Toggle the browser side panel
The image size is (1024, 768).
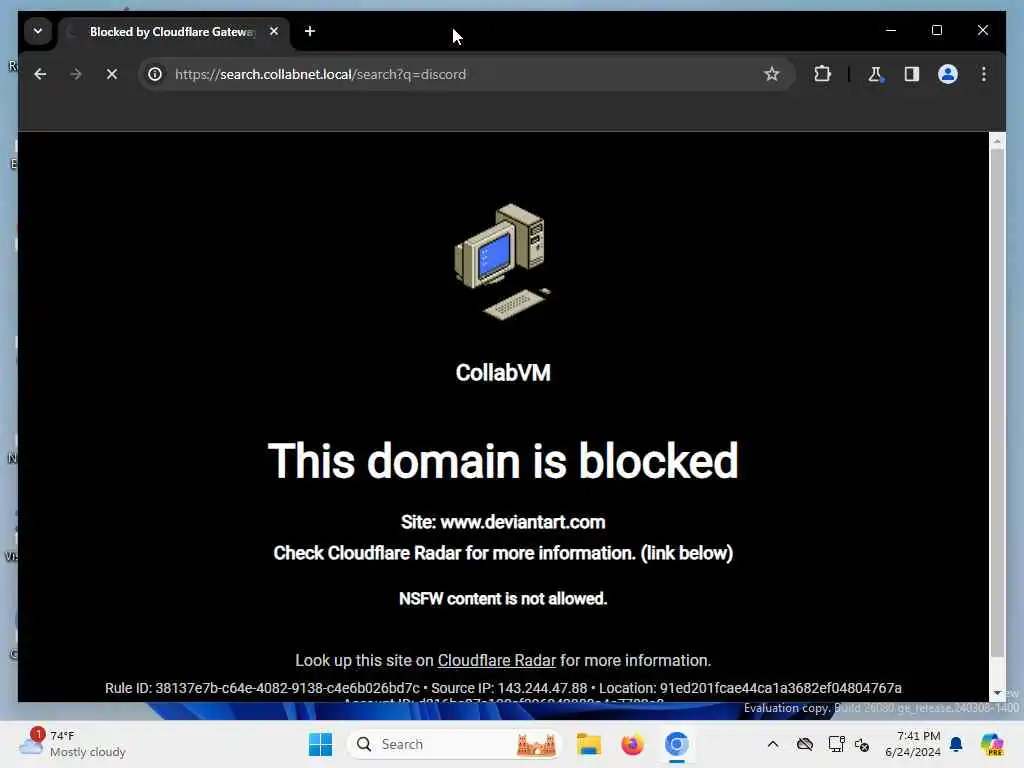(x=912, y=74)
